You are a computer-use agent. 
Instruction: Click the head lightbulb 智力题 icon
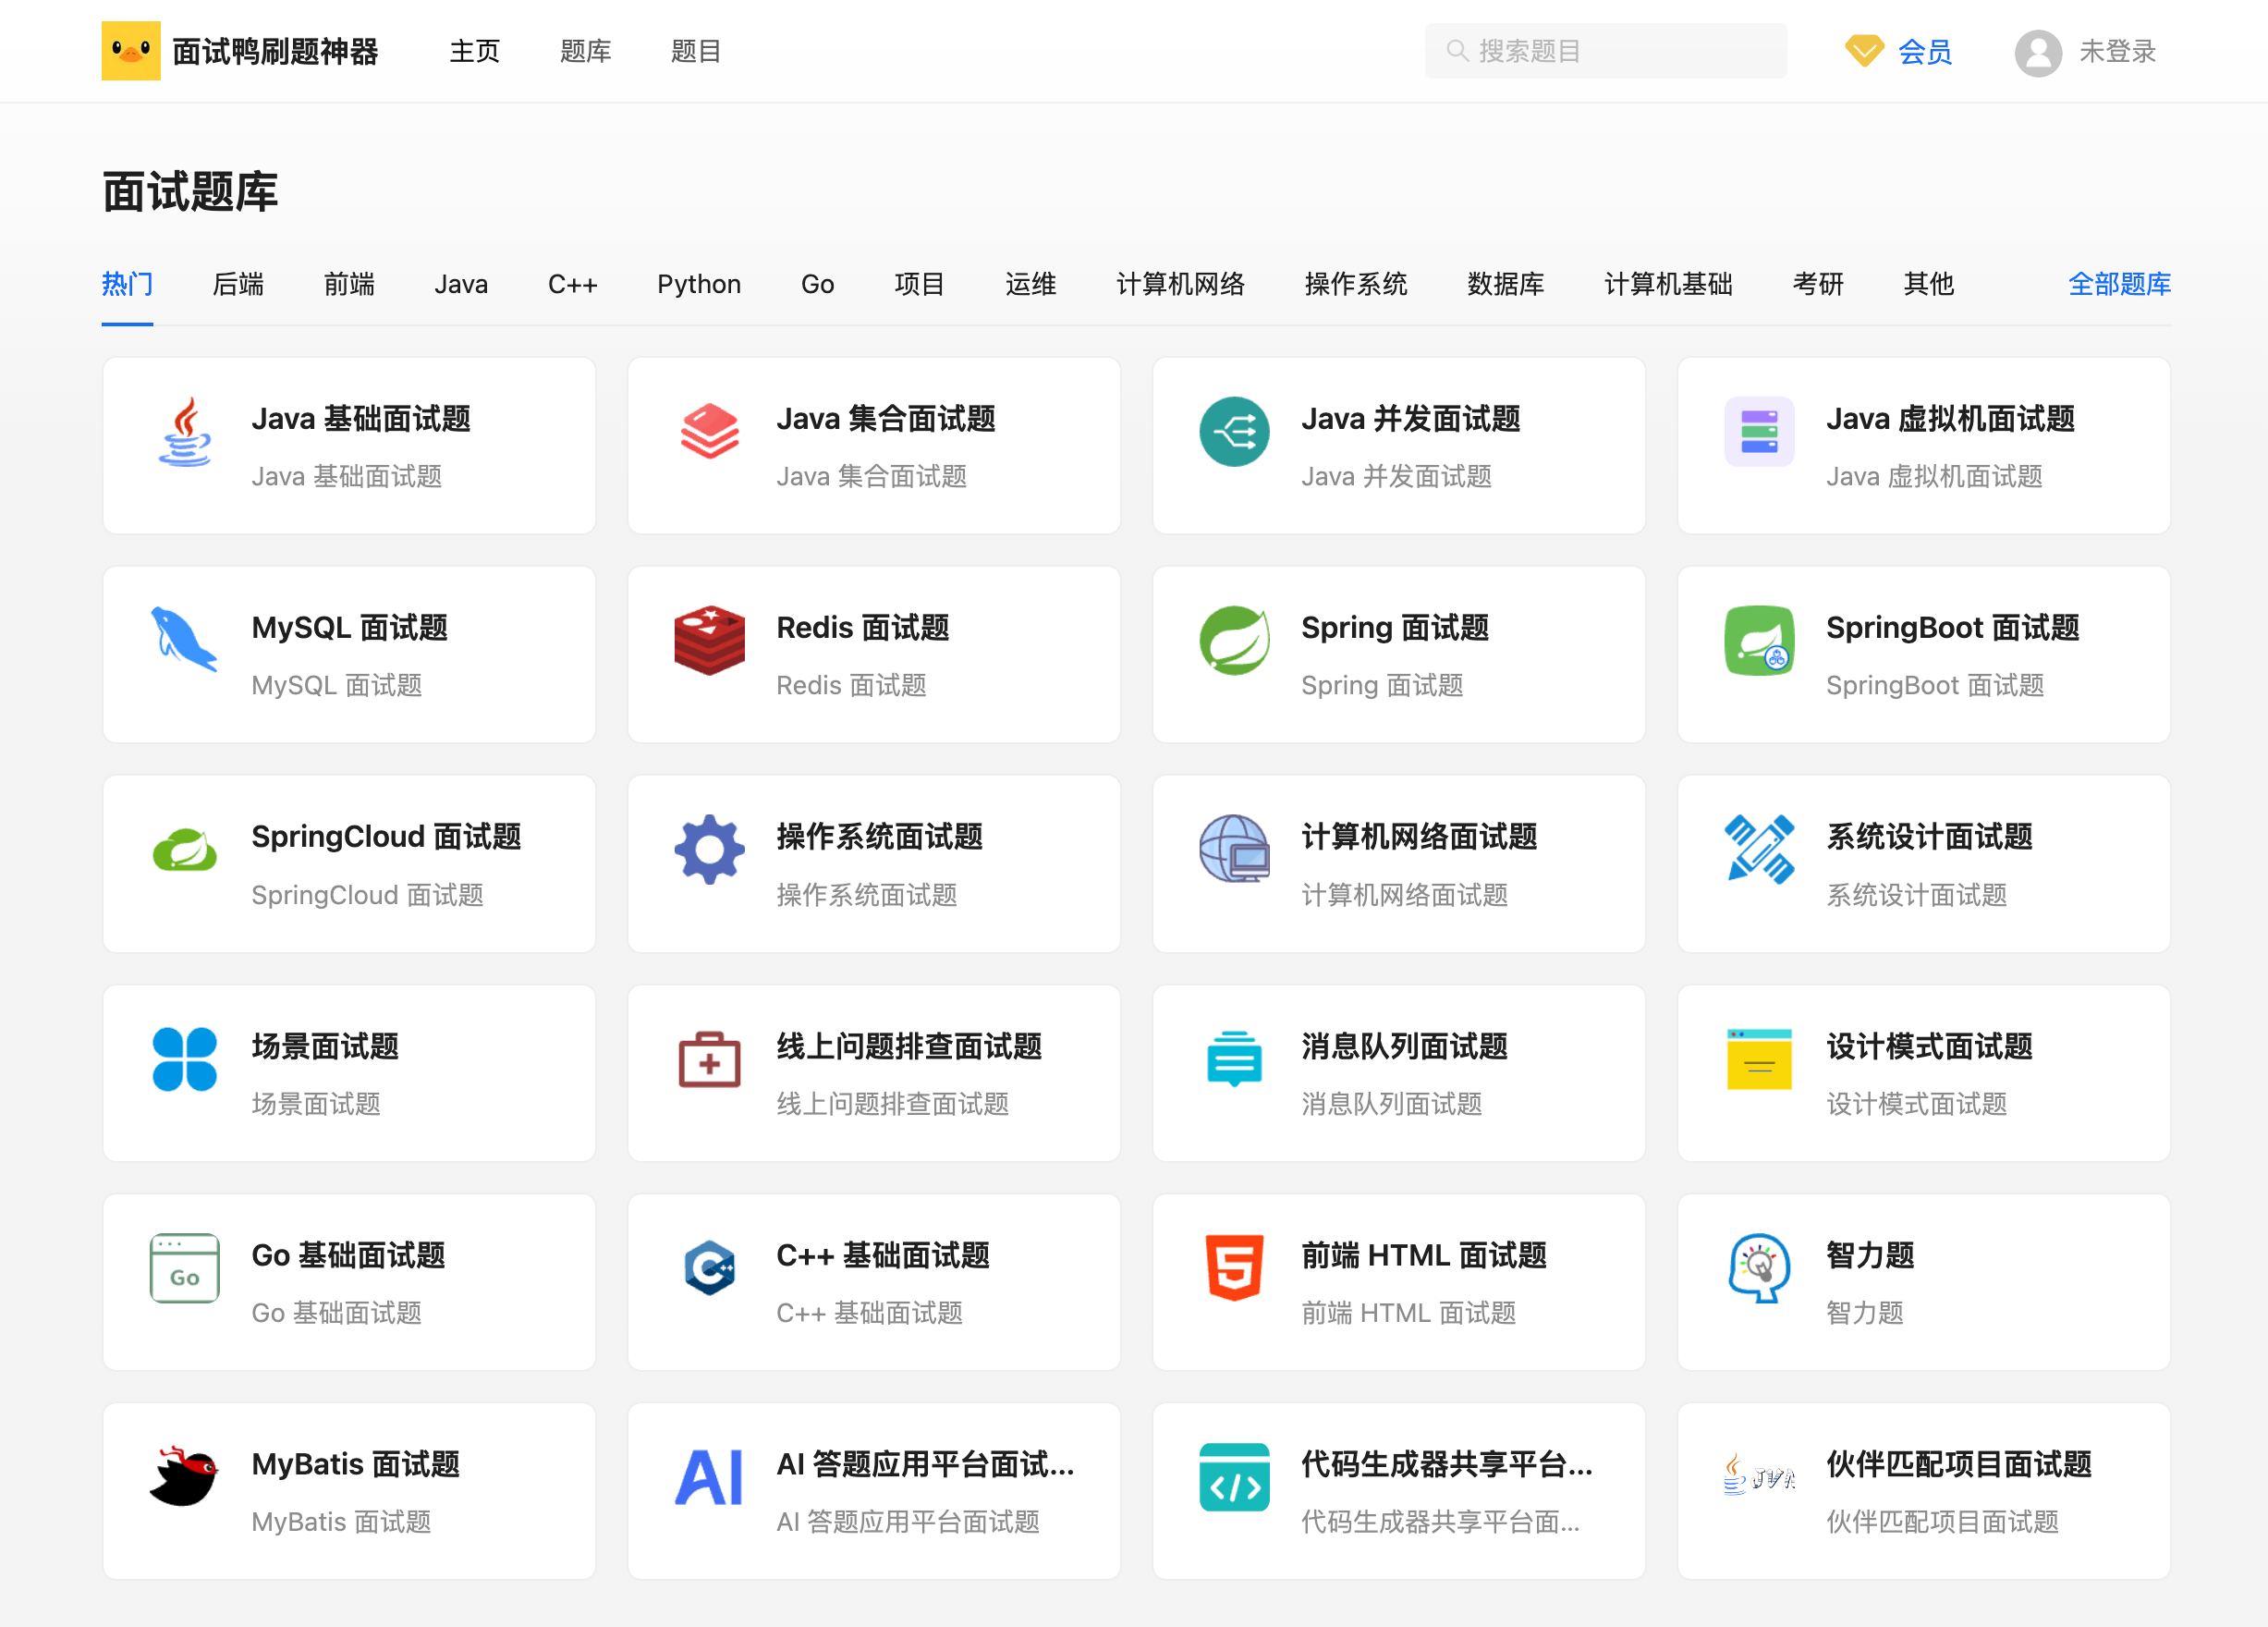1759,1268
